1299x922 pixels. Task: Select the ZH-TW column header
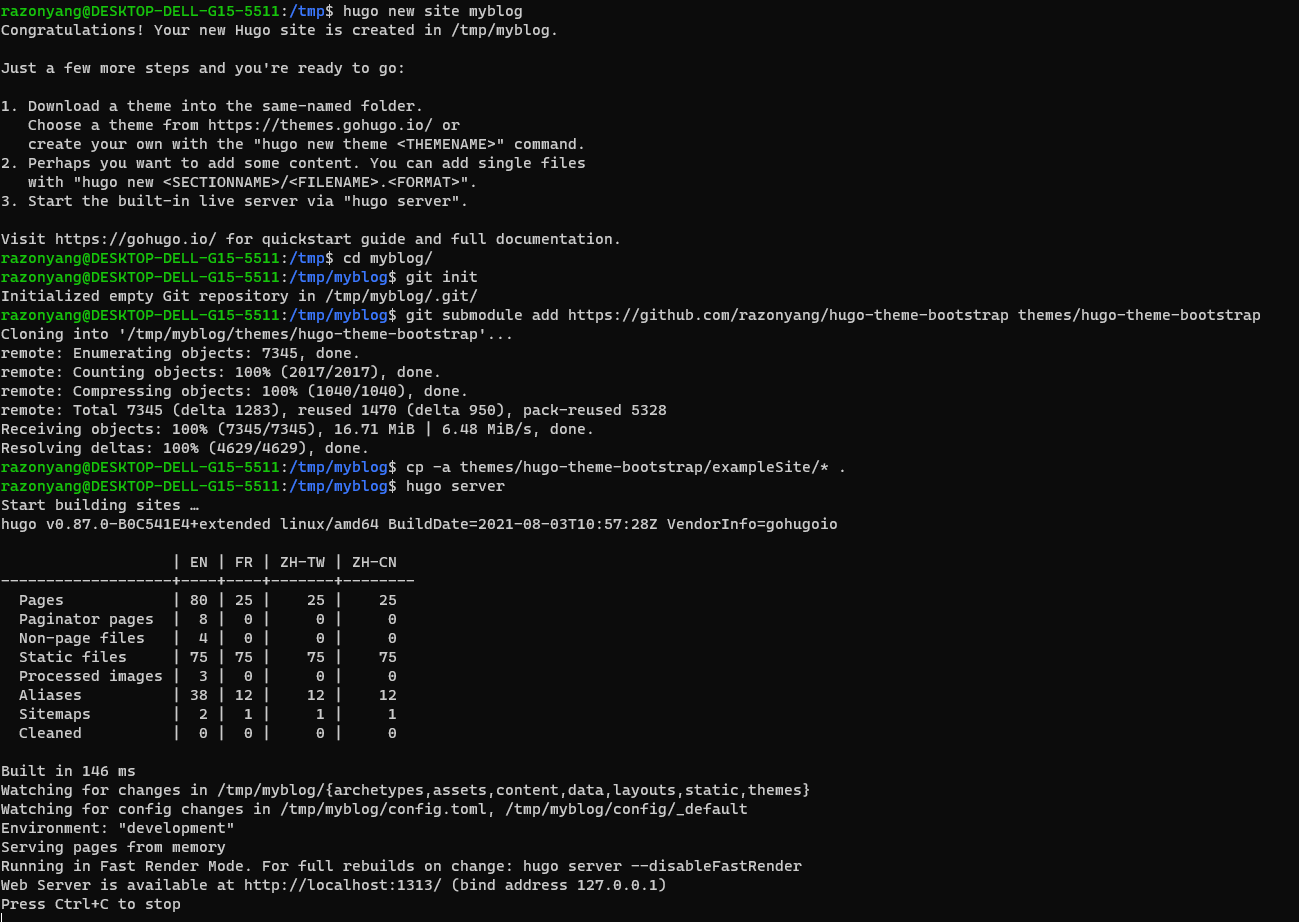tap(302, 561)
